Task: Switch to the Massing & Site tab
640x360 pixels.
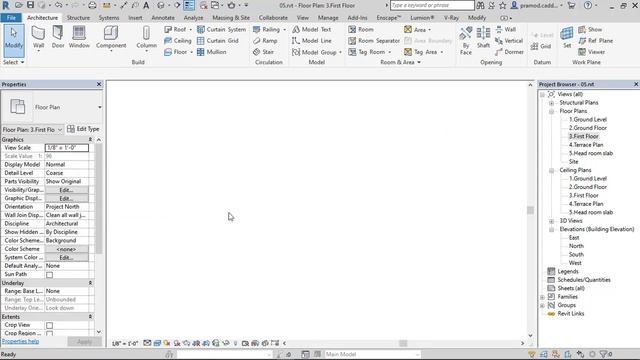Action: click(231, 18)
